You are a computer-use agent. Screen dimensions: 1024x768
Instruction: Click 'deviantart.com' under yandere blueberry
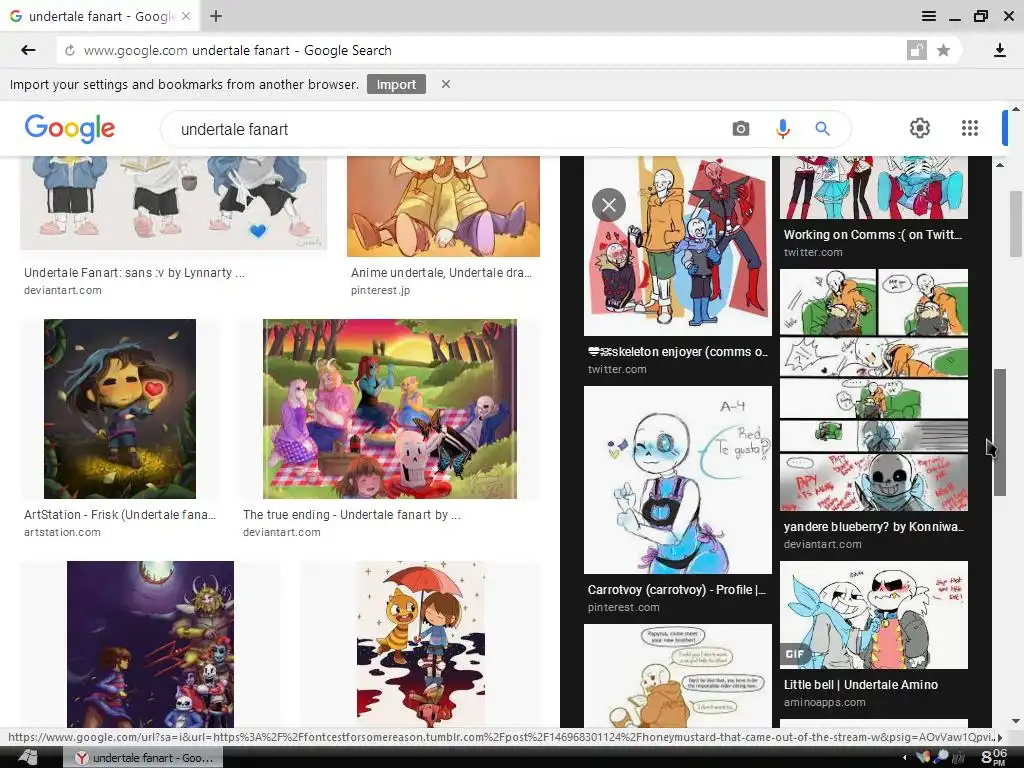click(822, 545)
